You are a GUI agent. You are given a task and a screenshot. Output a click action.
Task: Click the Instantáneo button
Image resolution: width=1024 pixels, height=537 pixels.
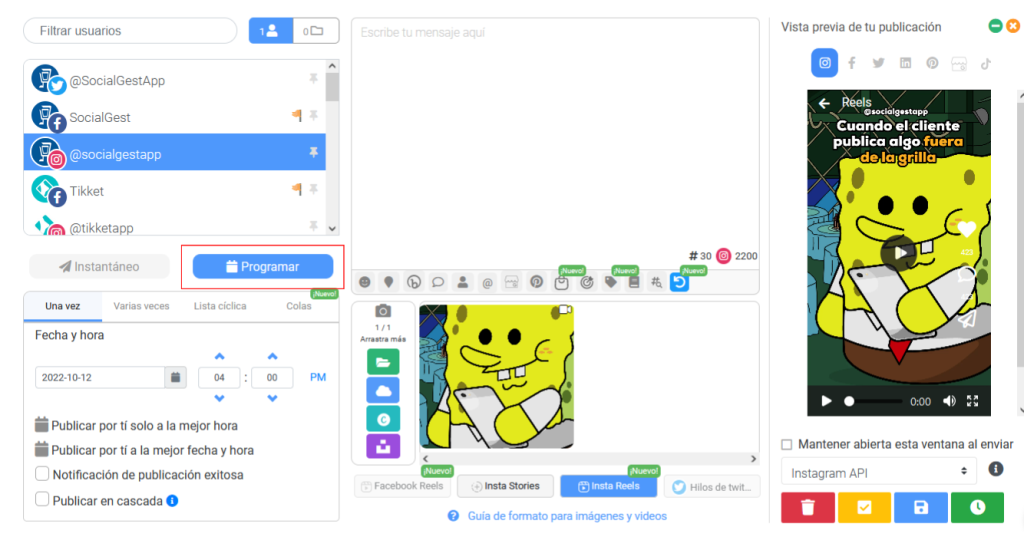99,267
